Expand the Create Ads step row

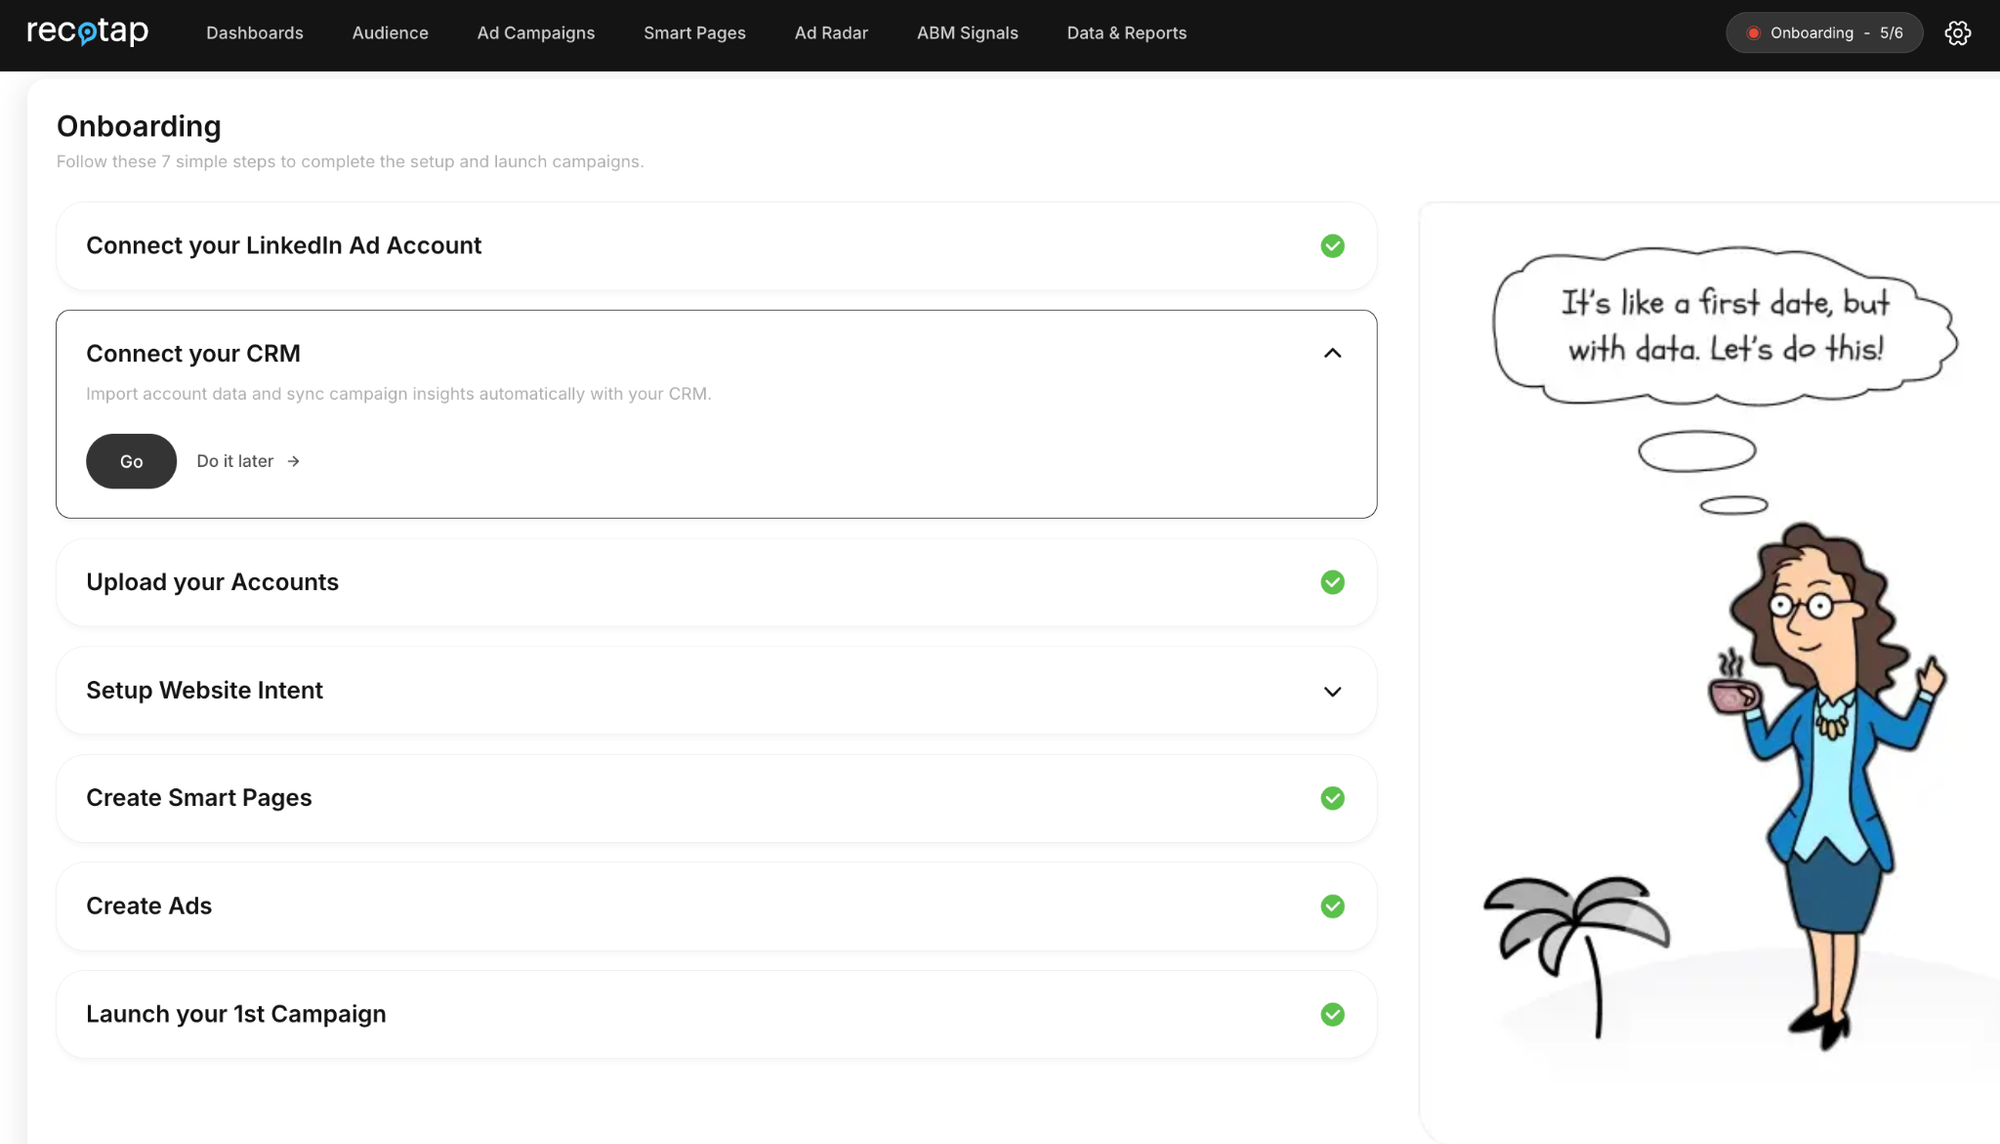pos(149,906)
